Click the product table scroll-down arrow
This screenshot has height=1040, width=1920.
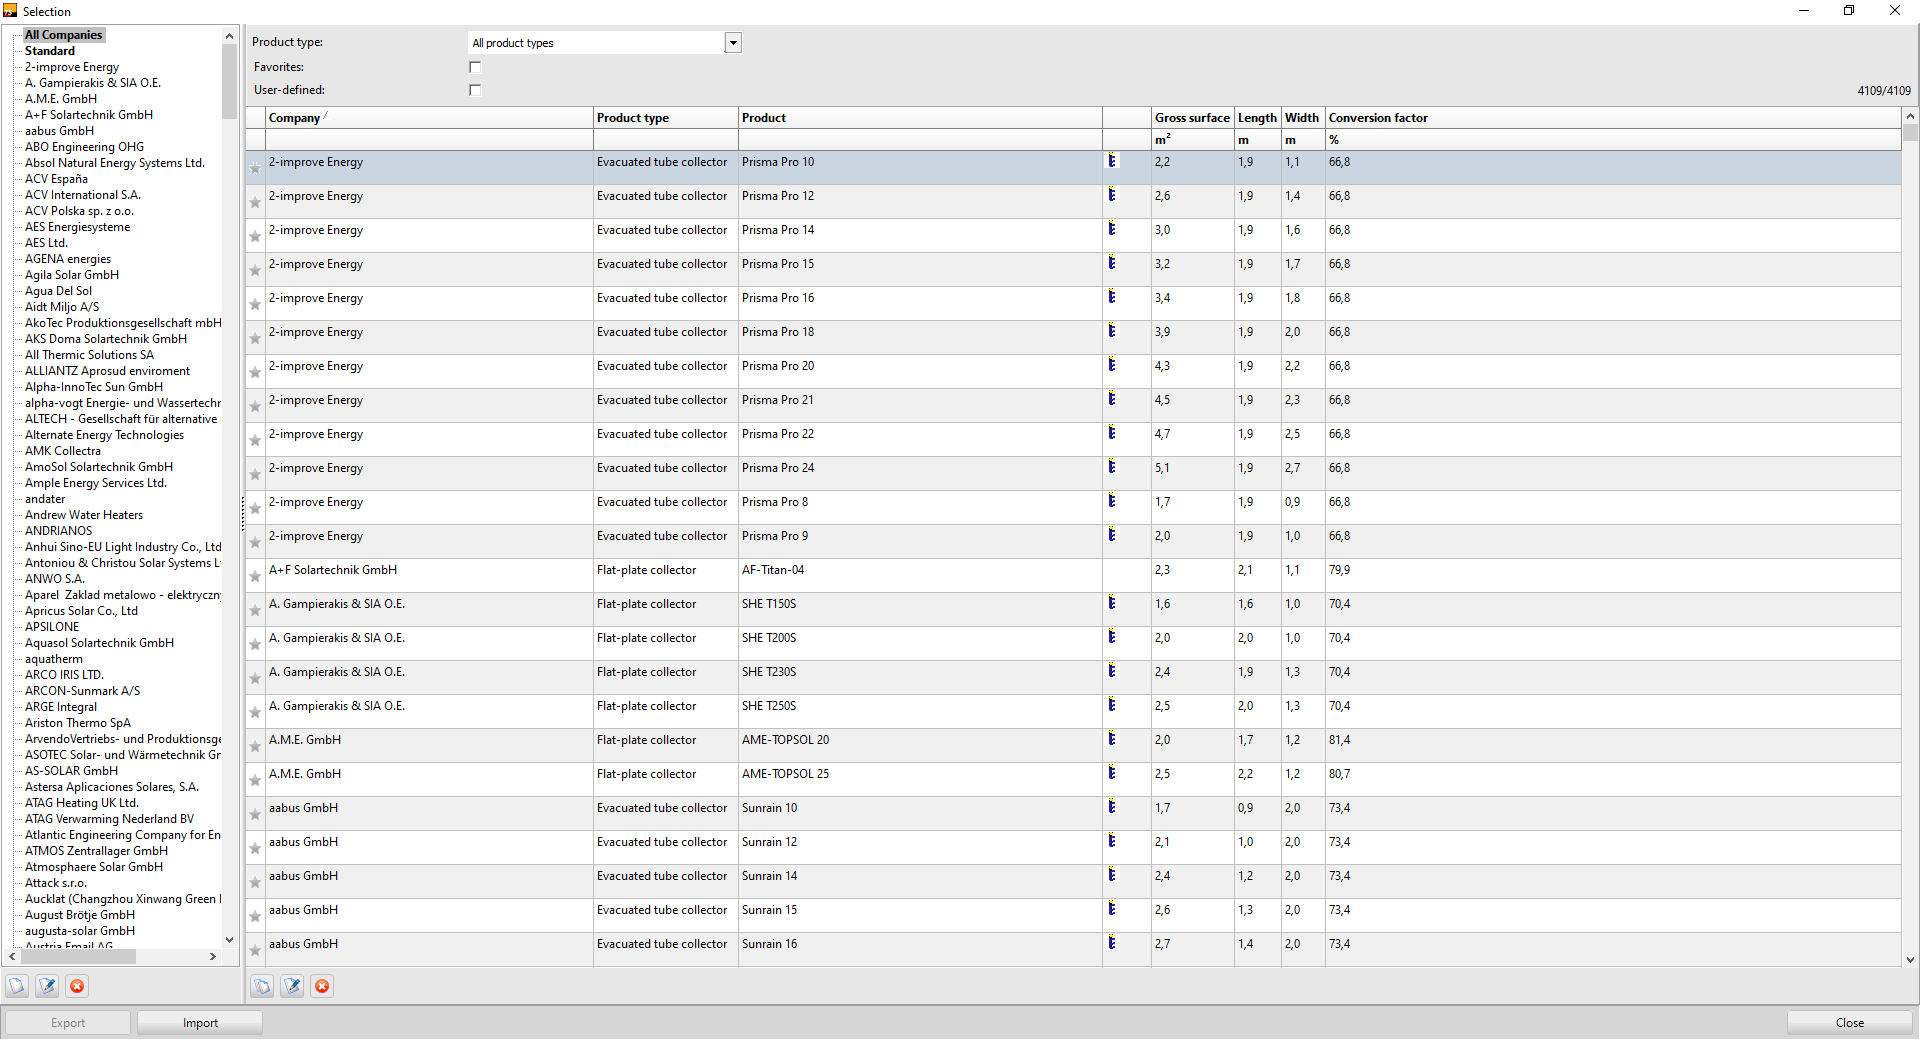(x=1910, y=960)
